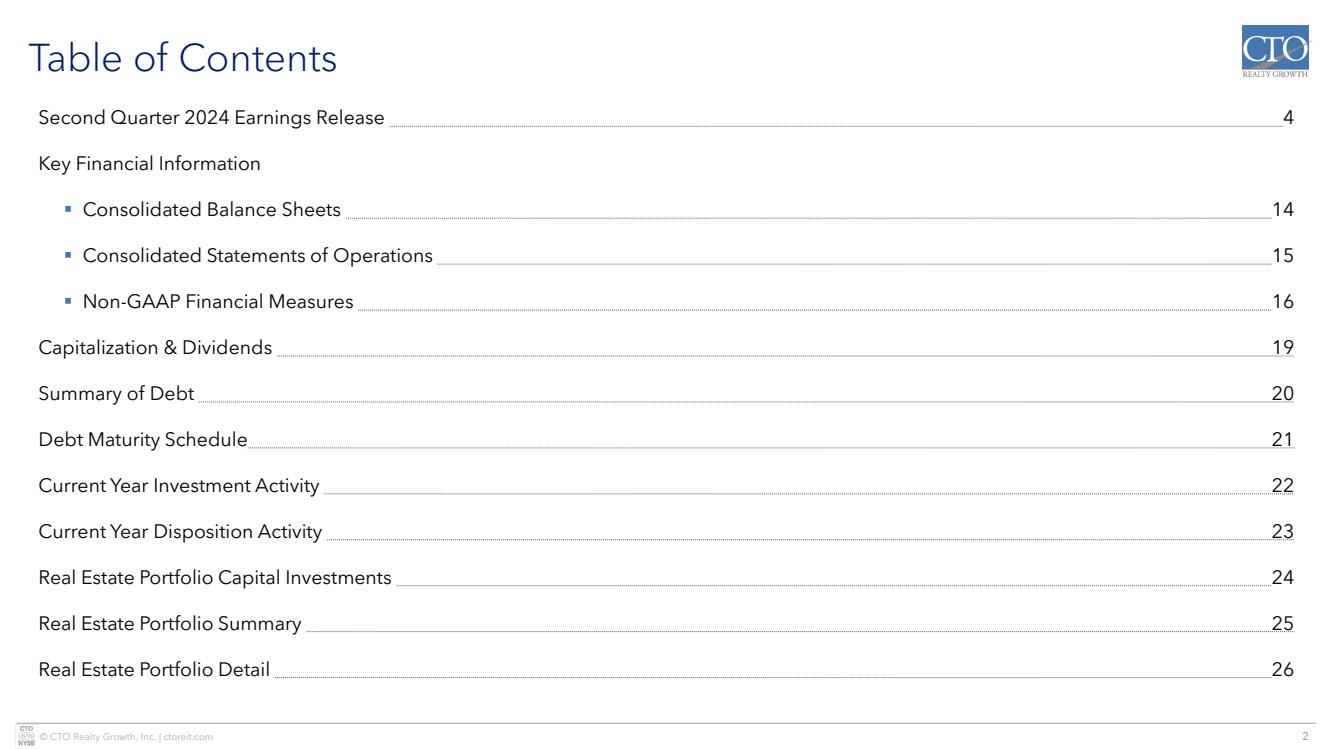Go to Current Year Investment Activity
Viewport: 1333px width, 749px height.
pyautogui.click(x=178, y=486)
